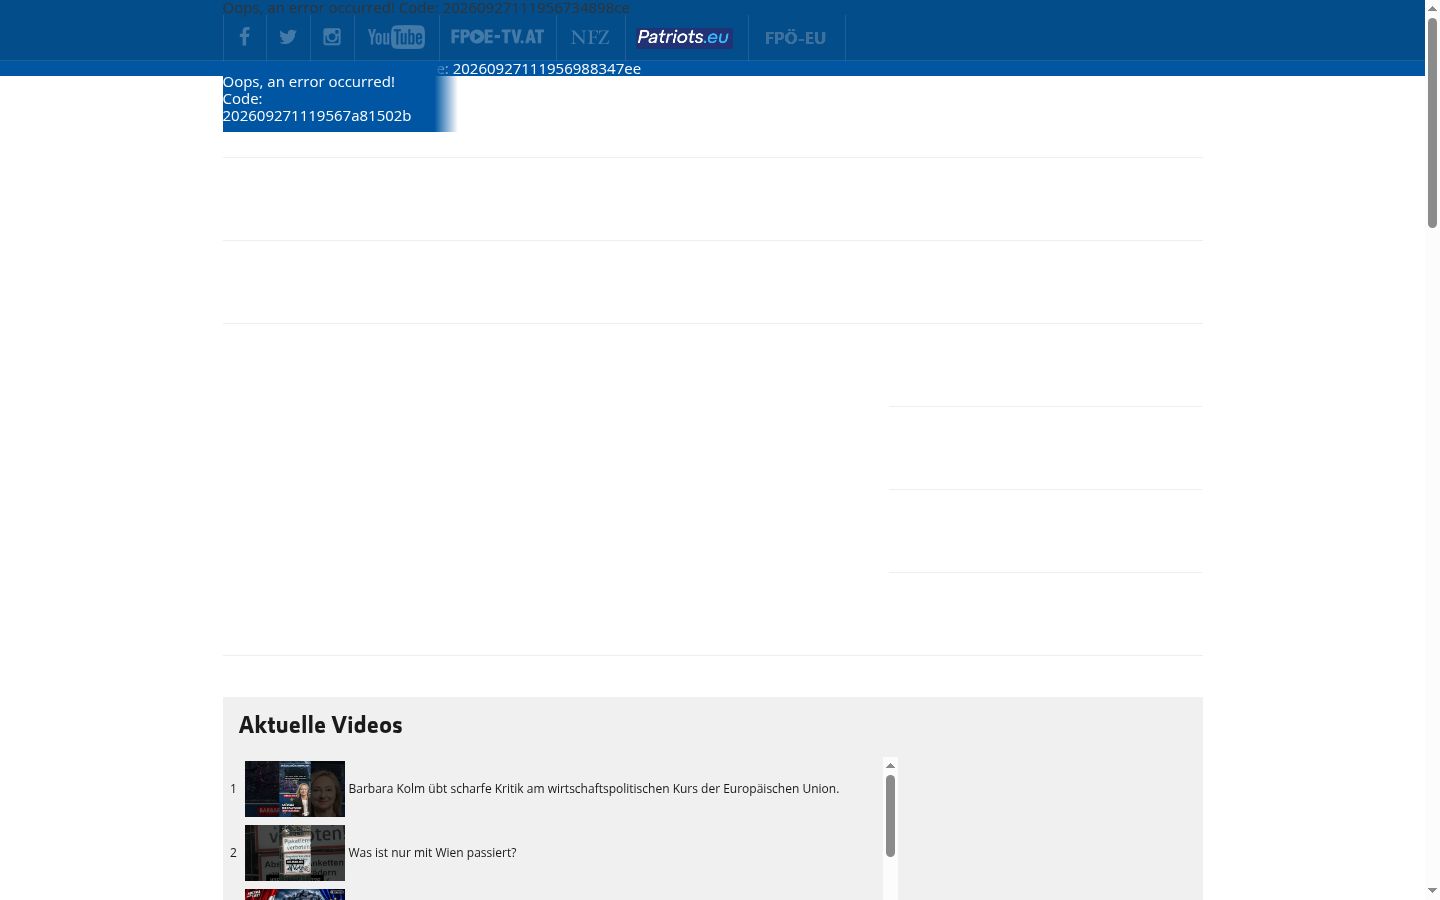This screenshot has height=900, width=1440.
Task: Open the Barbara Kolm video title
Action: [594, 789]
